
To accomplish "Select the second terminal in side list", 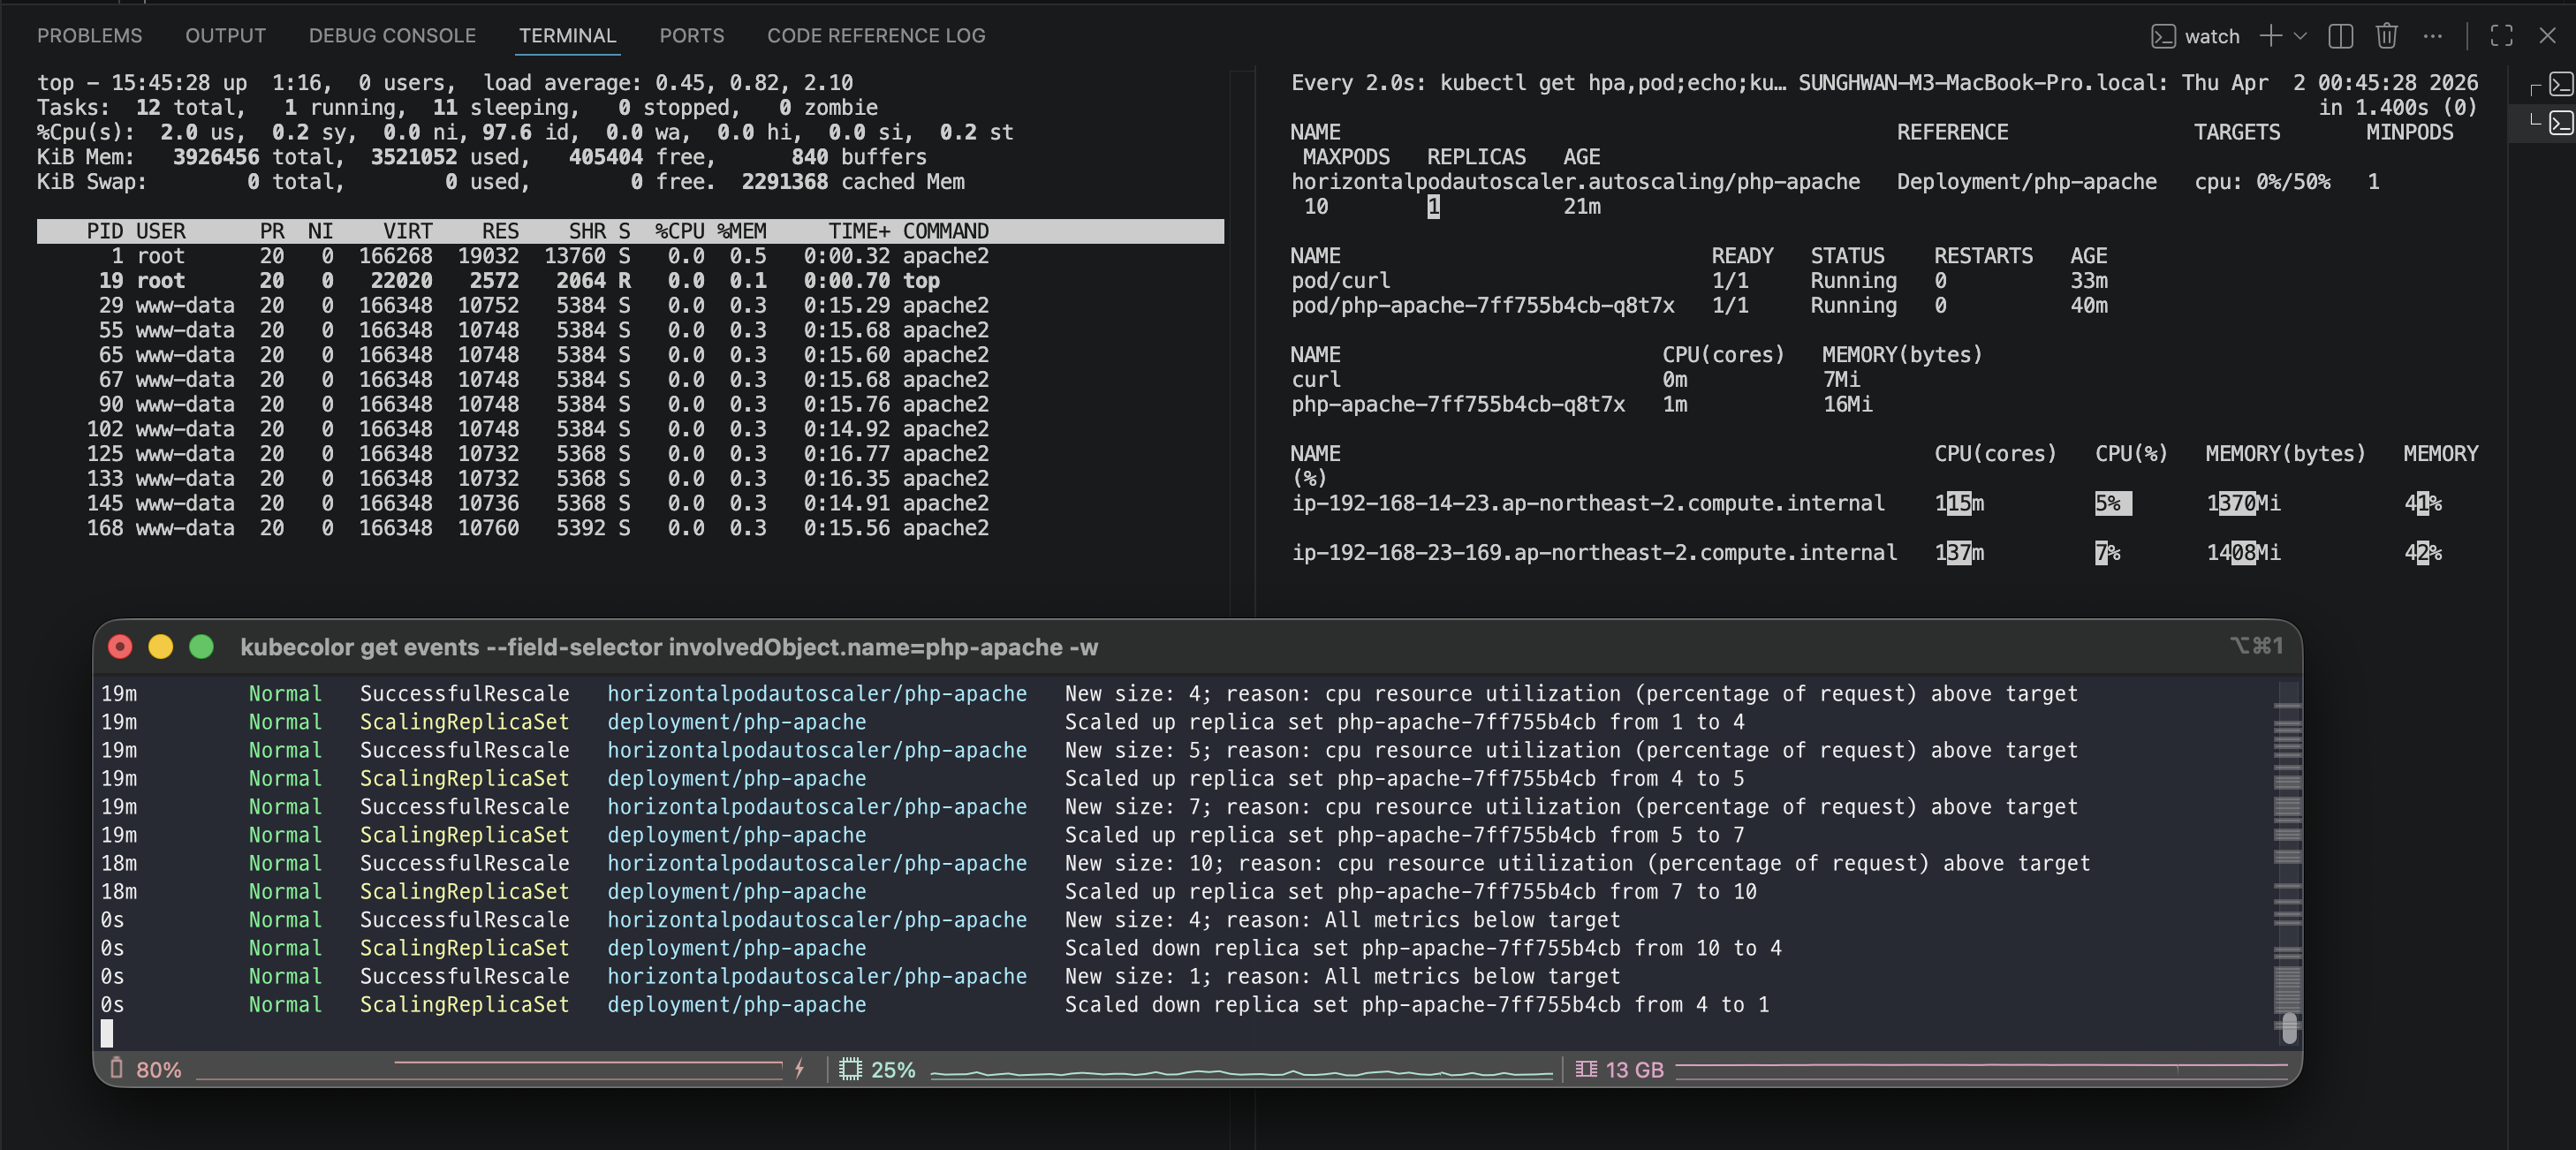I will (x=2560, y=123).
